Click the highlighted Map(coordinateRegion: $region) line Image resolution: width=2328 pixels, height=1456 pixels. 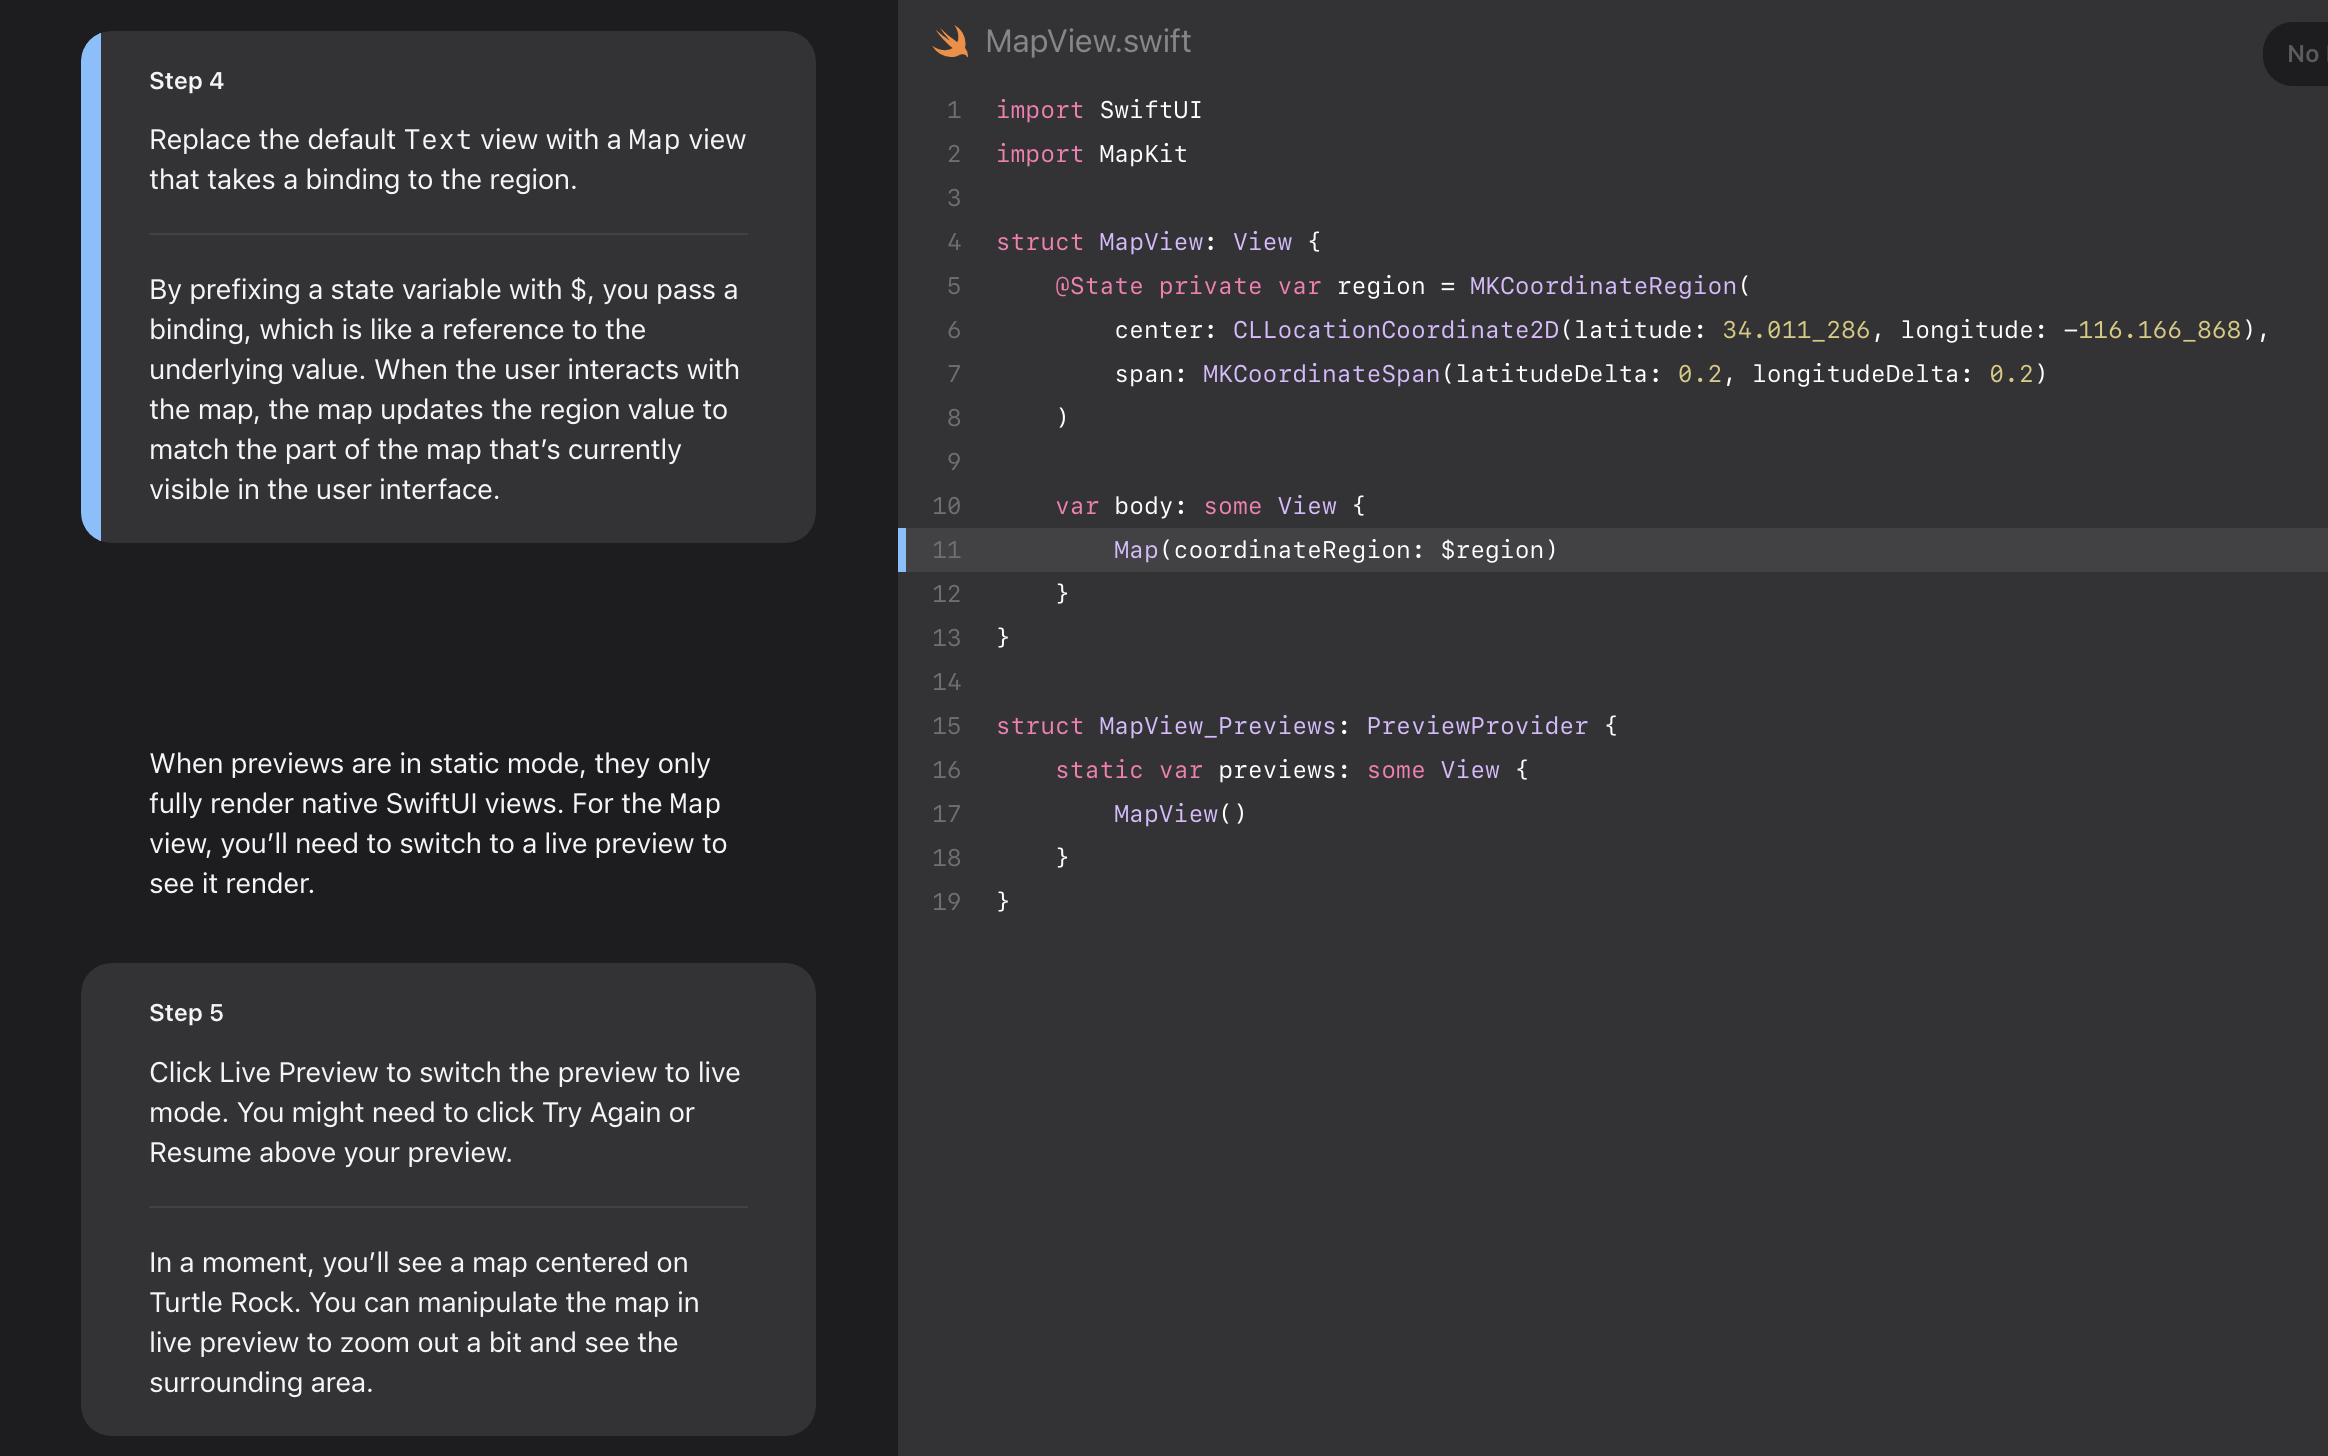(1335, 550)
